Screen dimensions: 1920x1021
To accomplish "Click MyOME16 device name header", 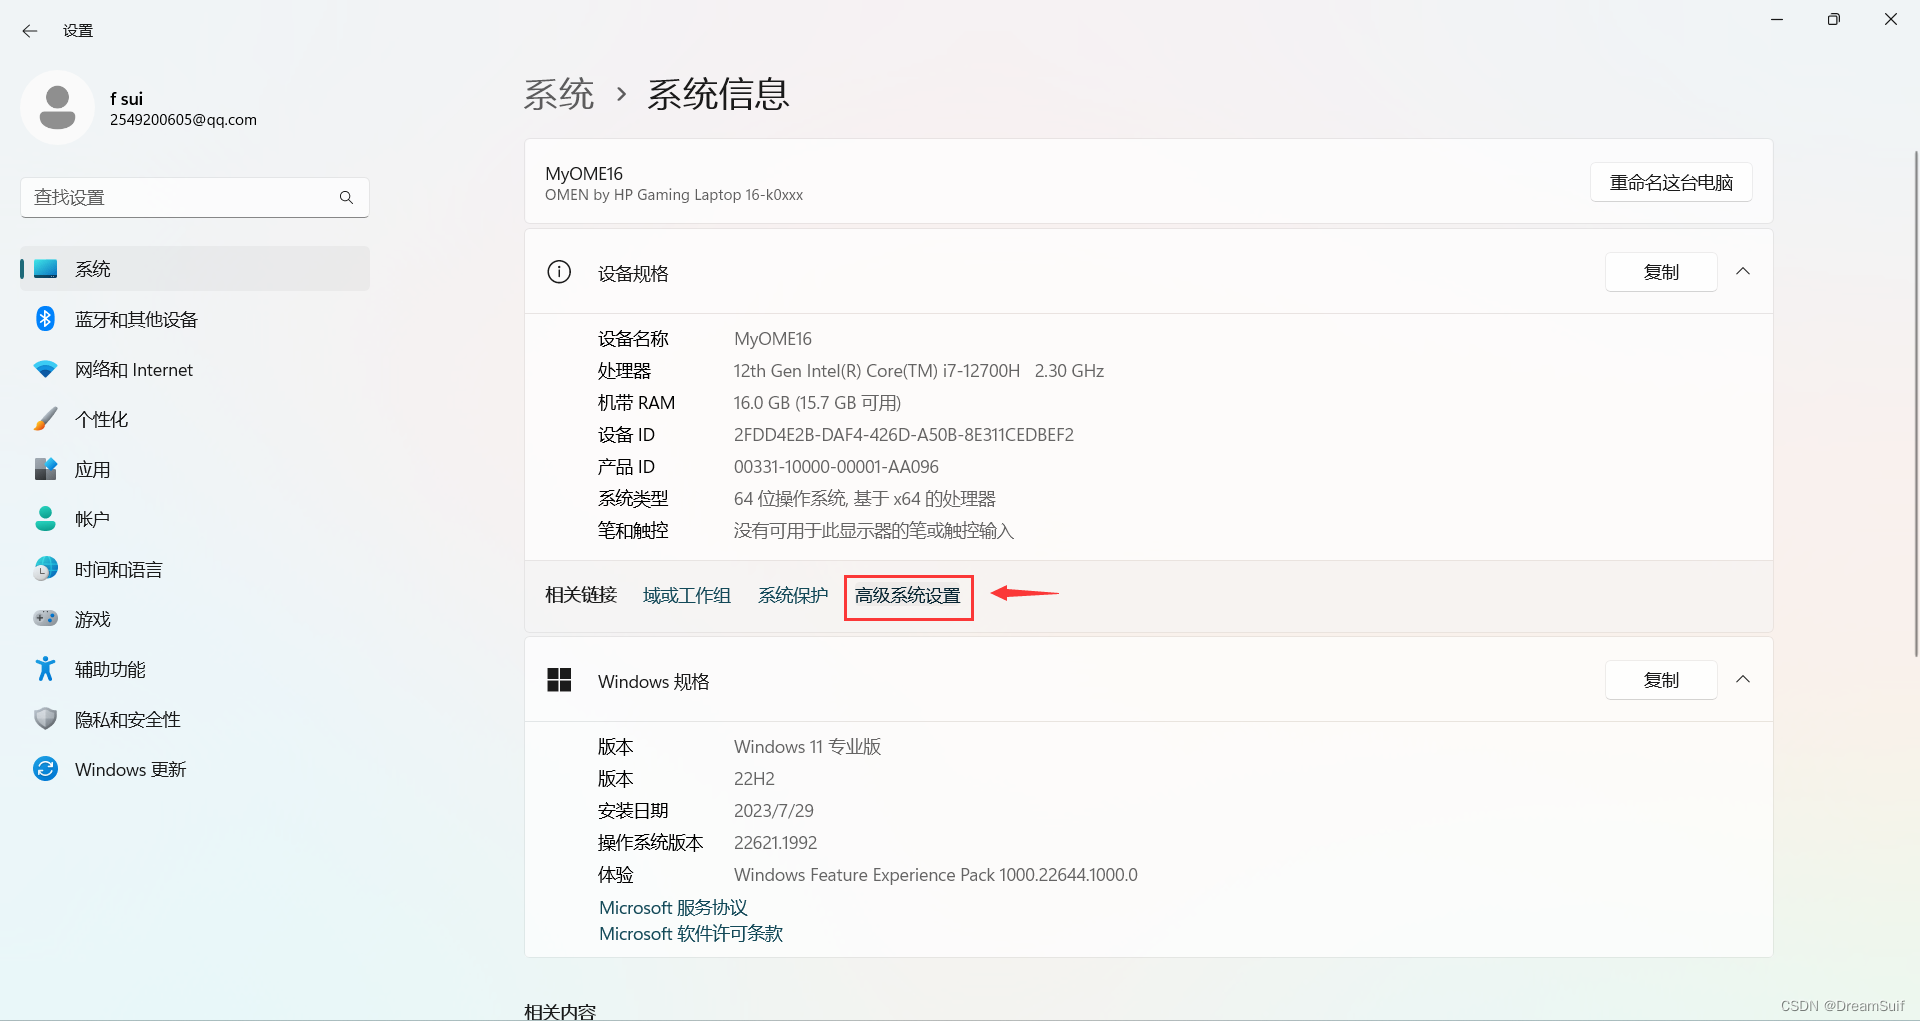I will [x=584, y=174].
